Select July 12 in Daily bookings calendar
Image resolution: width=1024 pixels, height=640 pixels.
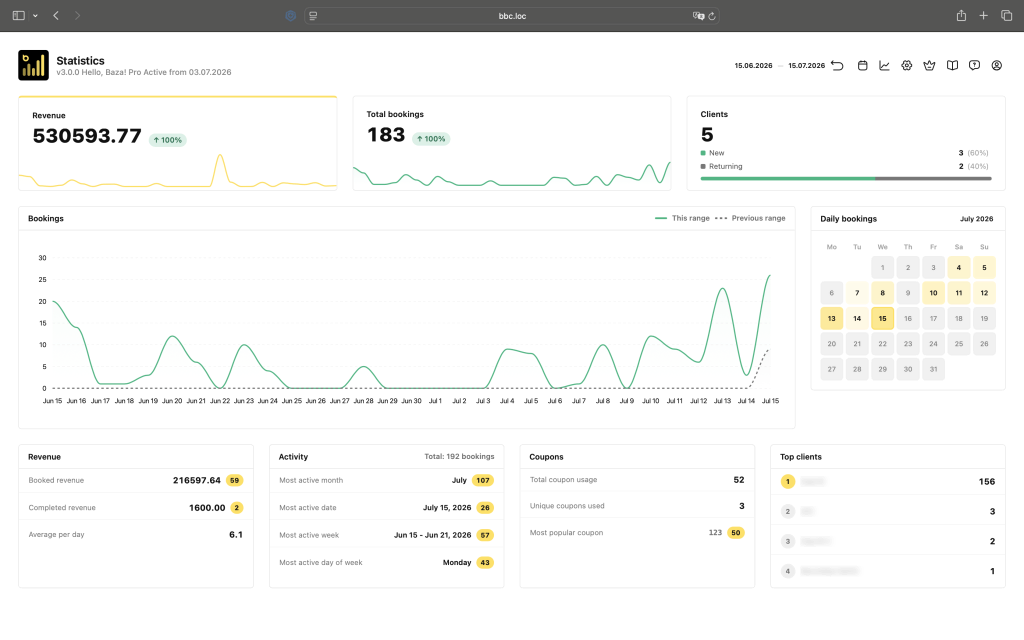[984, 293]
